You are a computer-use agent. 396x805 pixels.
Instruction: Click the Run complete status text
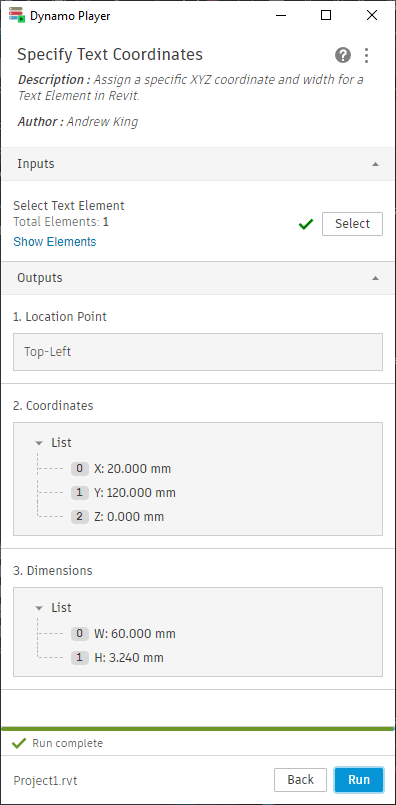pyautogui.click(x=67, y=743)
